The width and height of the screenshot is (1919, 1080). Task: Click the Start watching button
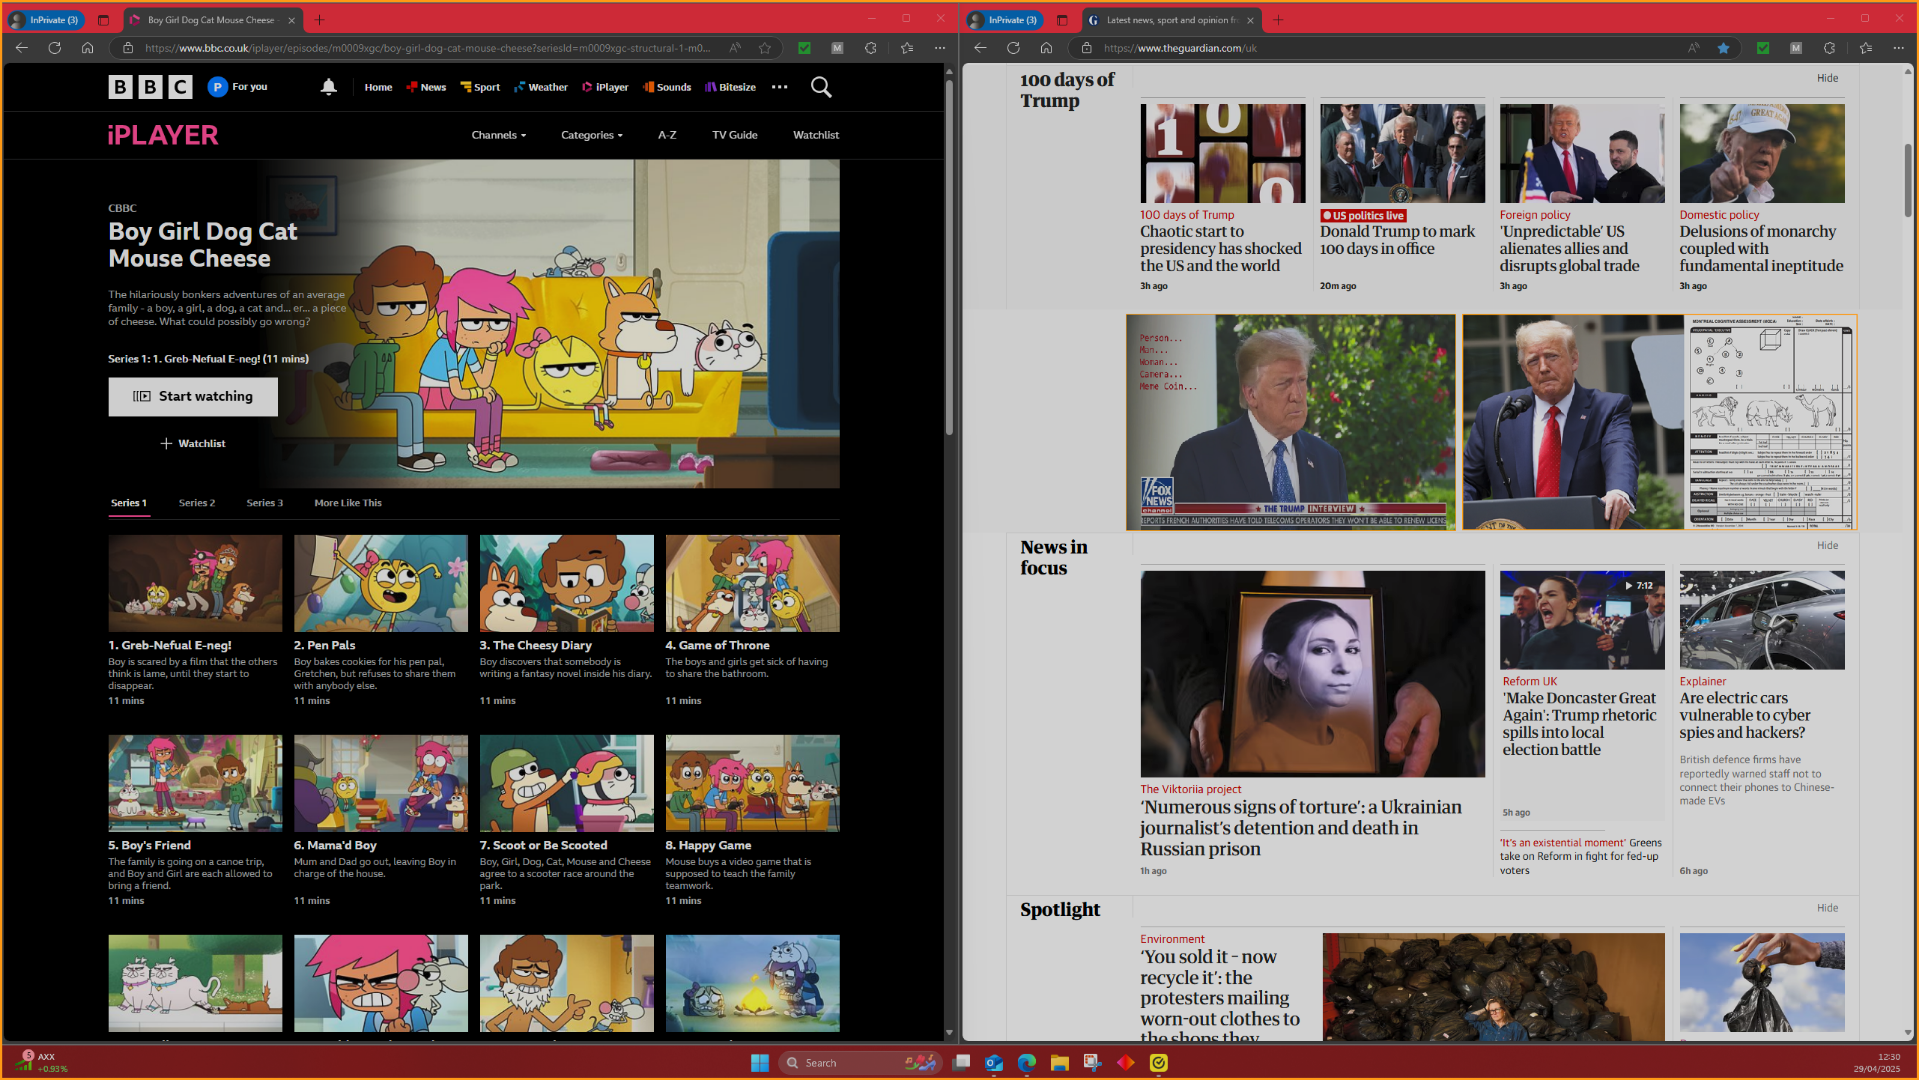[193, 397]
